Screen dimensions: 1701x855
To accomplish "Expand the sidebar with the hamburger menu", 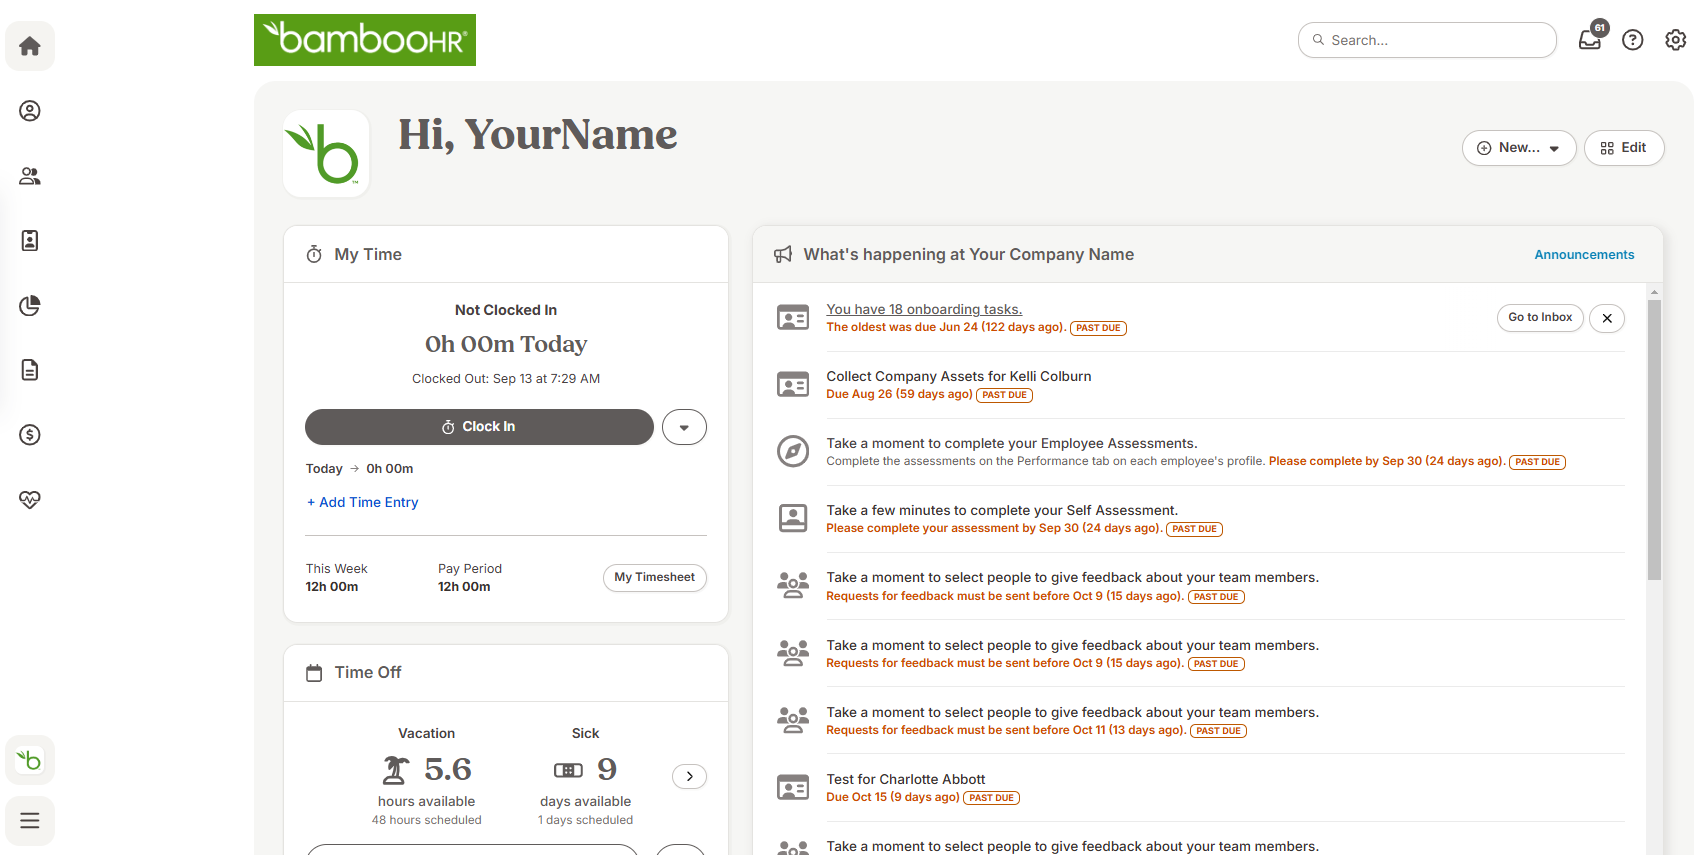I will click(30, 821).
